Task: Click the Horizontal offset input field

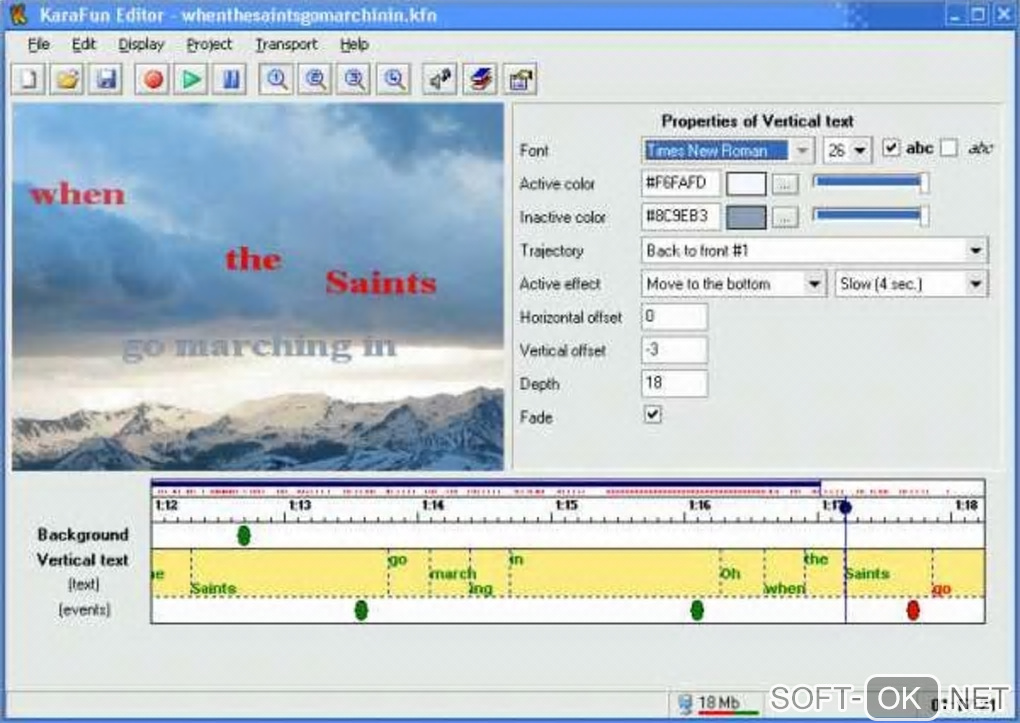Action: click(x=674, y=317)
